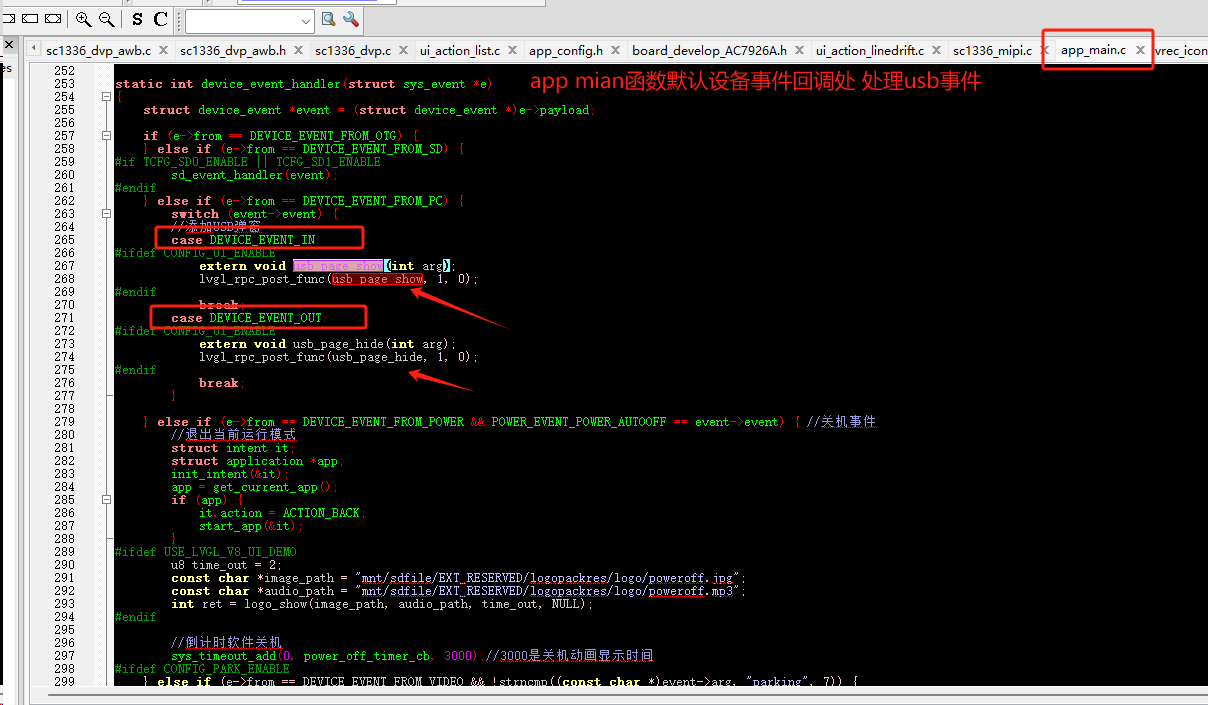This screenshot has height=705, width=1208.
Task: Open the toolbar search combo dropdown
Action: coord(306,21)
